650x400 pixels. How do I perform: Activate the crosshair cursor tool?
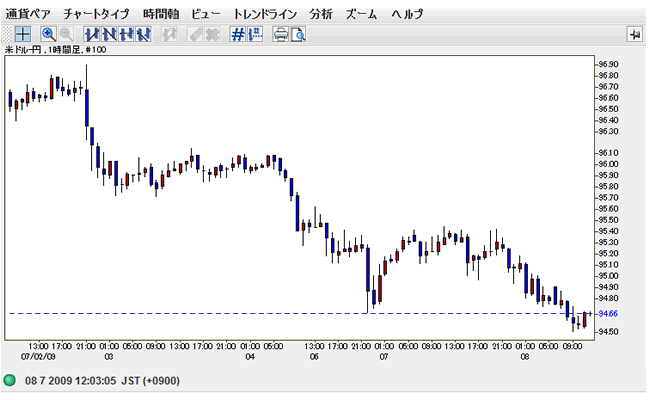[22, 34]
